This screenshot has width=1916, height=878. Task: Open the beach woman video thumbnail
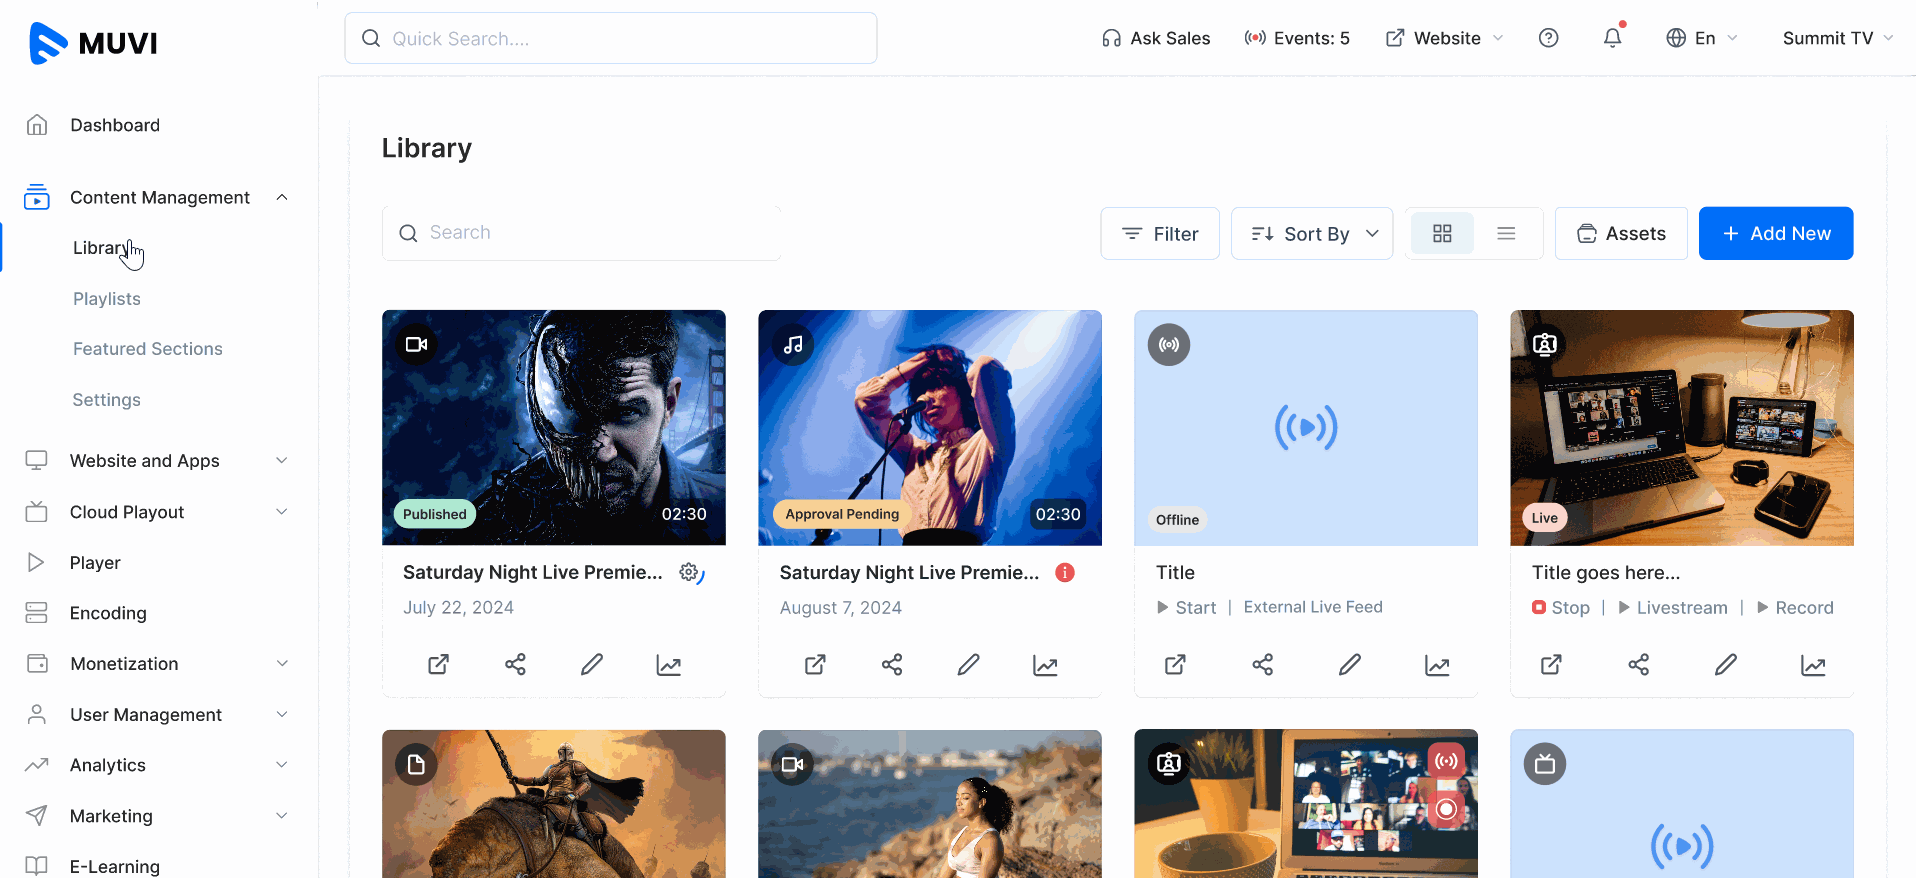click(930, 804)
